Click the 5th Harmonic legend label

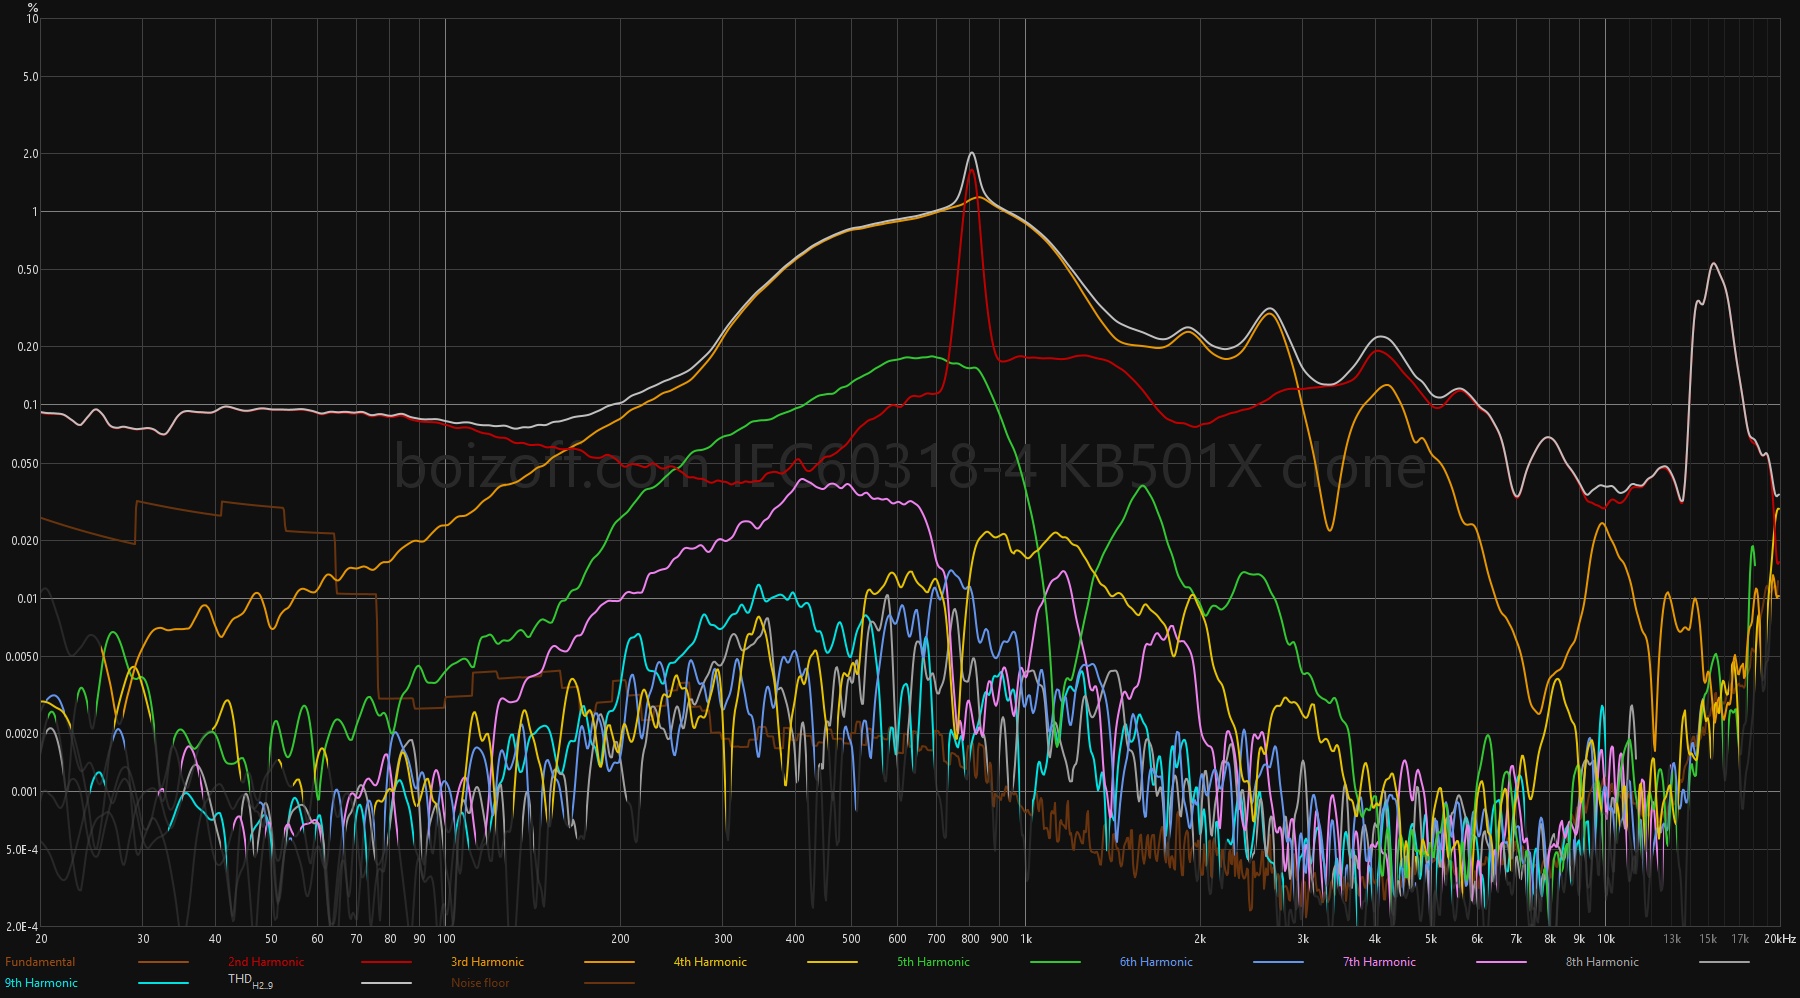933,962
